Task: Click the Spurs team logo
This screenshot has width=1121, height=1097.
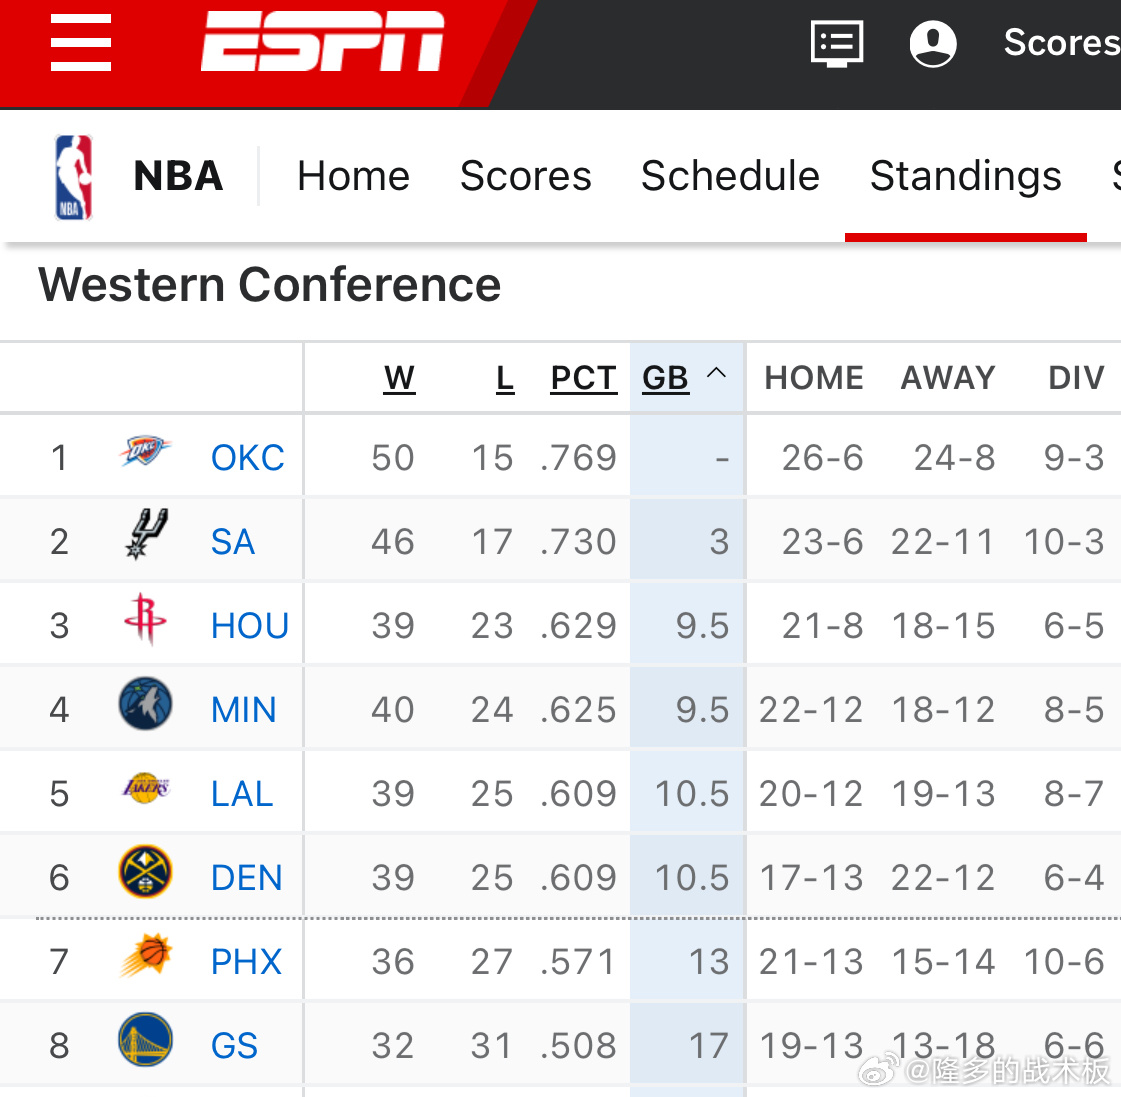Action: pos(146,536)
